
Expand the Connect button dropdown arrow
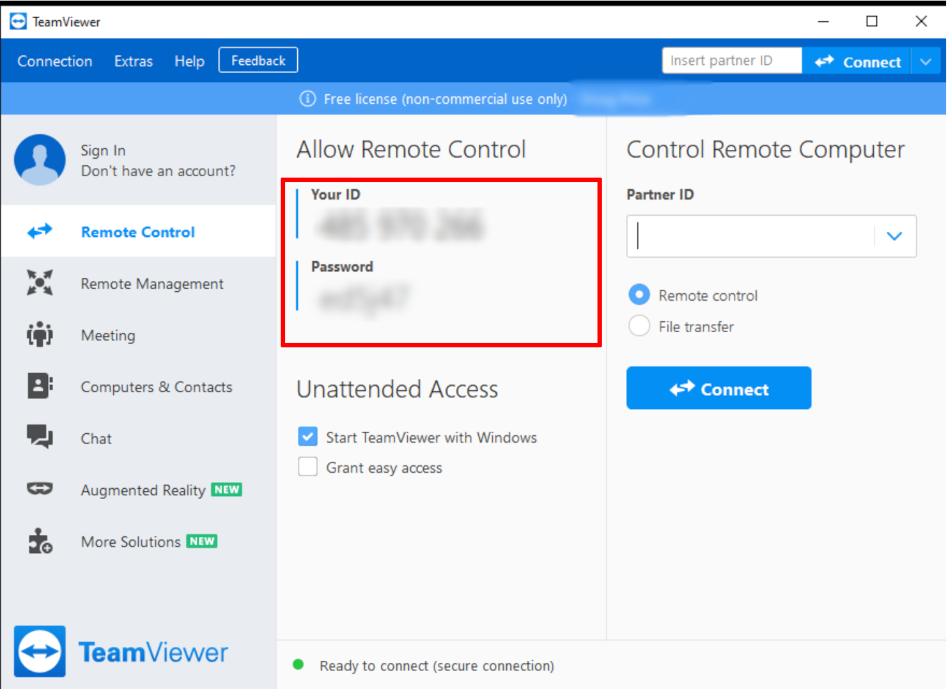click(926, 61)
